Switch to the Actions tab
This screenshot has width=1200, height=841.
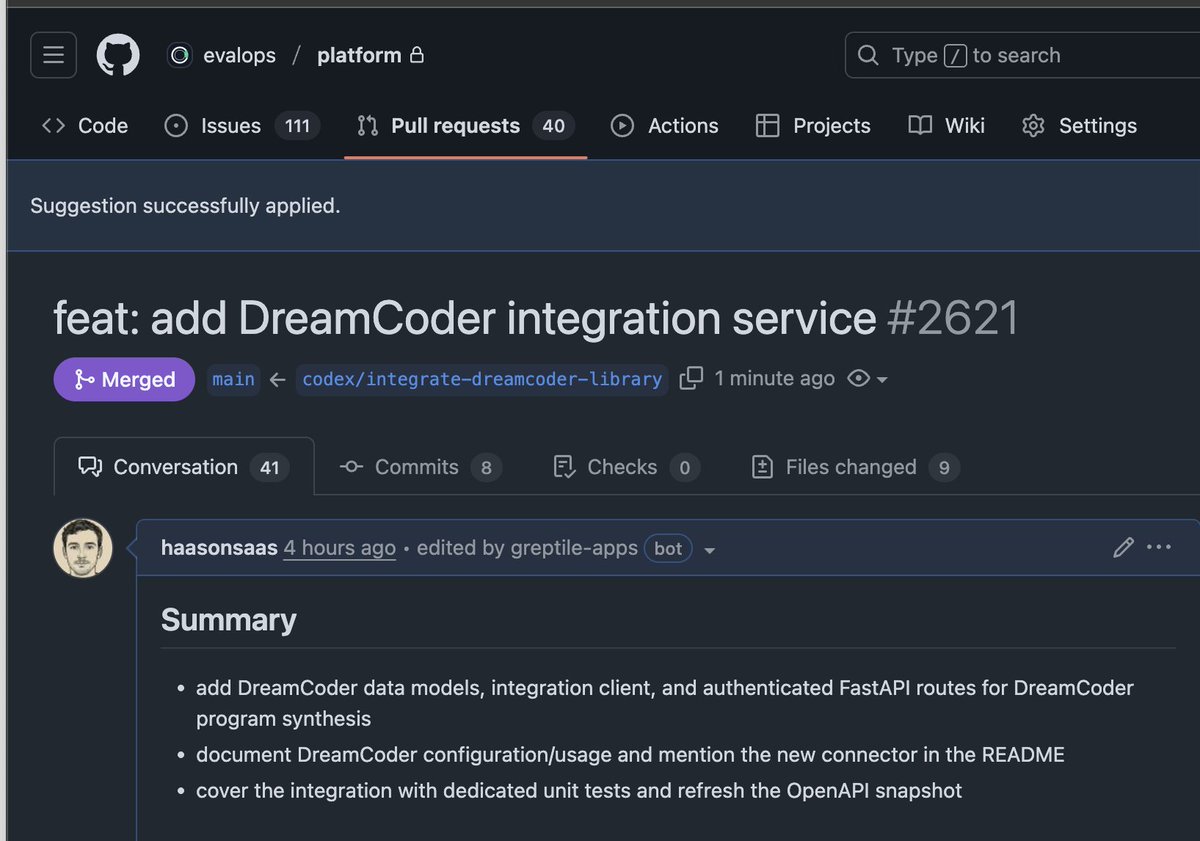pos(665,126)
